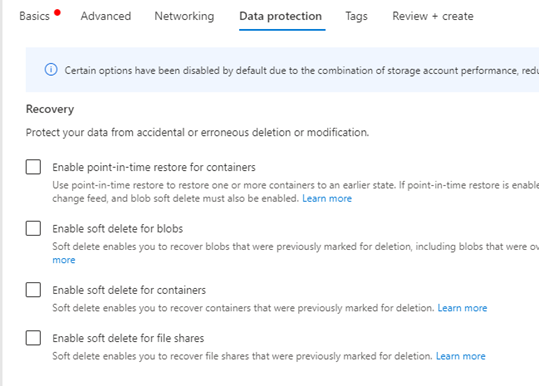Enable point-in-time restore for containers checkbox

point(33,167)
